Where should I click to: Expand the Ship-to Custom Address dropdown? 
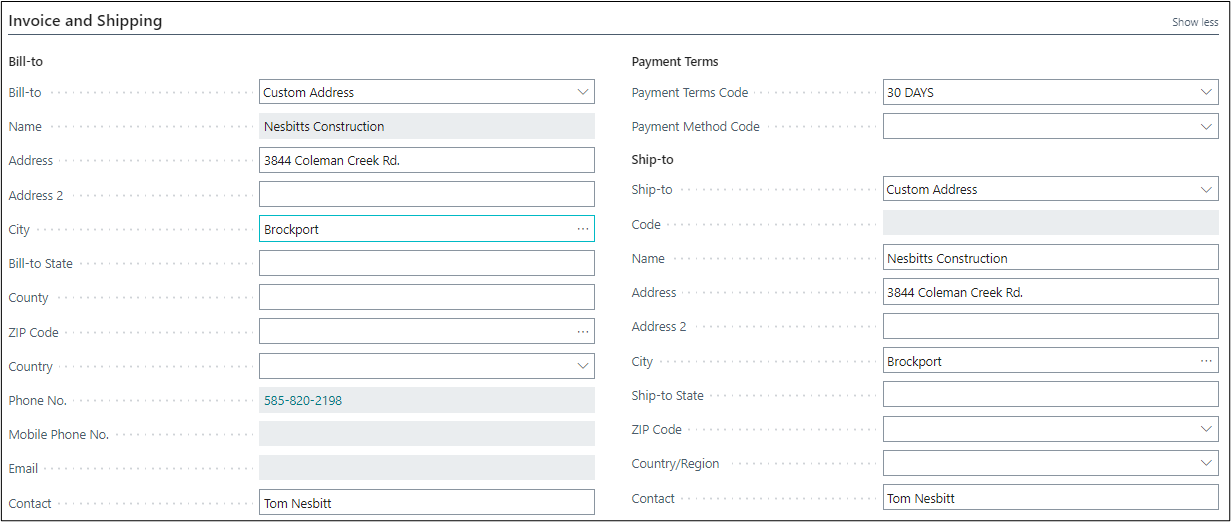(x=1207, y=189)
